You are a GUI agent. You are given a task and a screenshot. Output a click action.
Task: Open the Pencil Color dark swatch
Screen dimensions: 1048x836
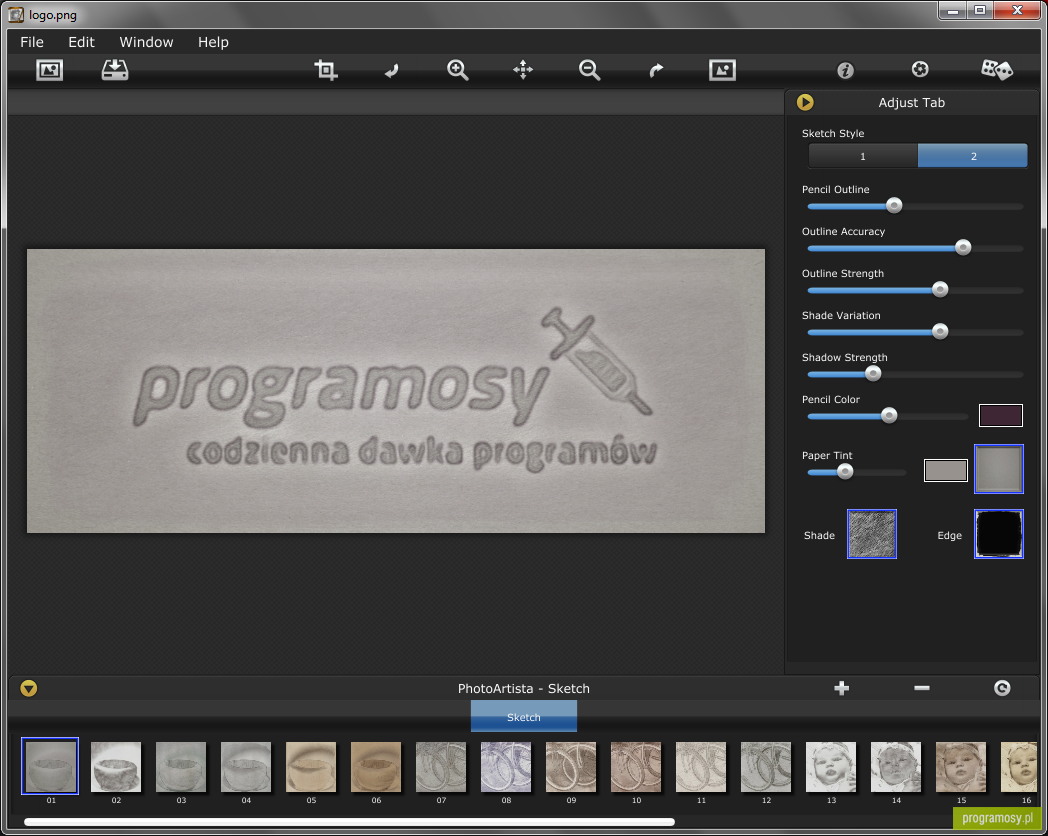pos(1001,415)
